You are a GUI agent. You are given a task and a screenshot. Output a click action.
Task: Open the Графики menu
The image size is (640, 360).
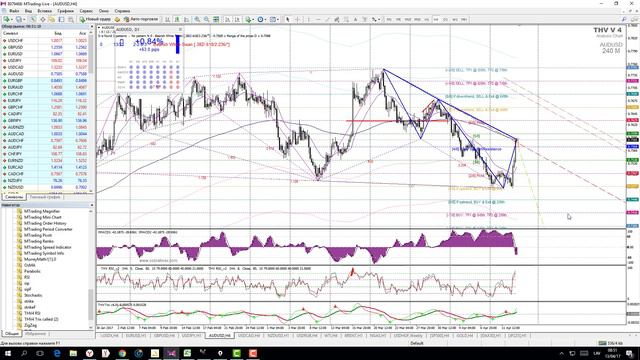click(x=65, y=11)
